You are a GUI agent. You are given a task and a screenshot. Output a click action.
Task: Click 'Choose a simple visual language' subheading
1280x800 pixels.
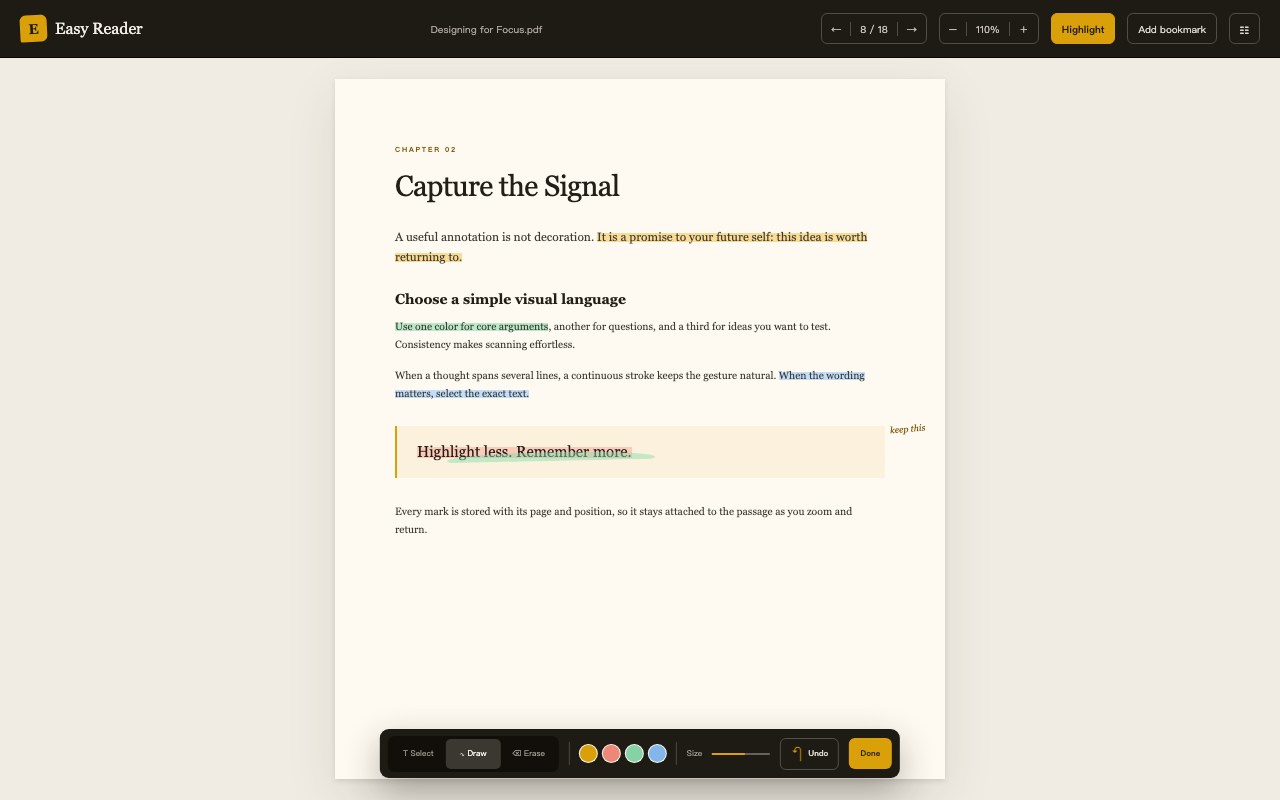510,299
